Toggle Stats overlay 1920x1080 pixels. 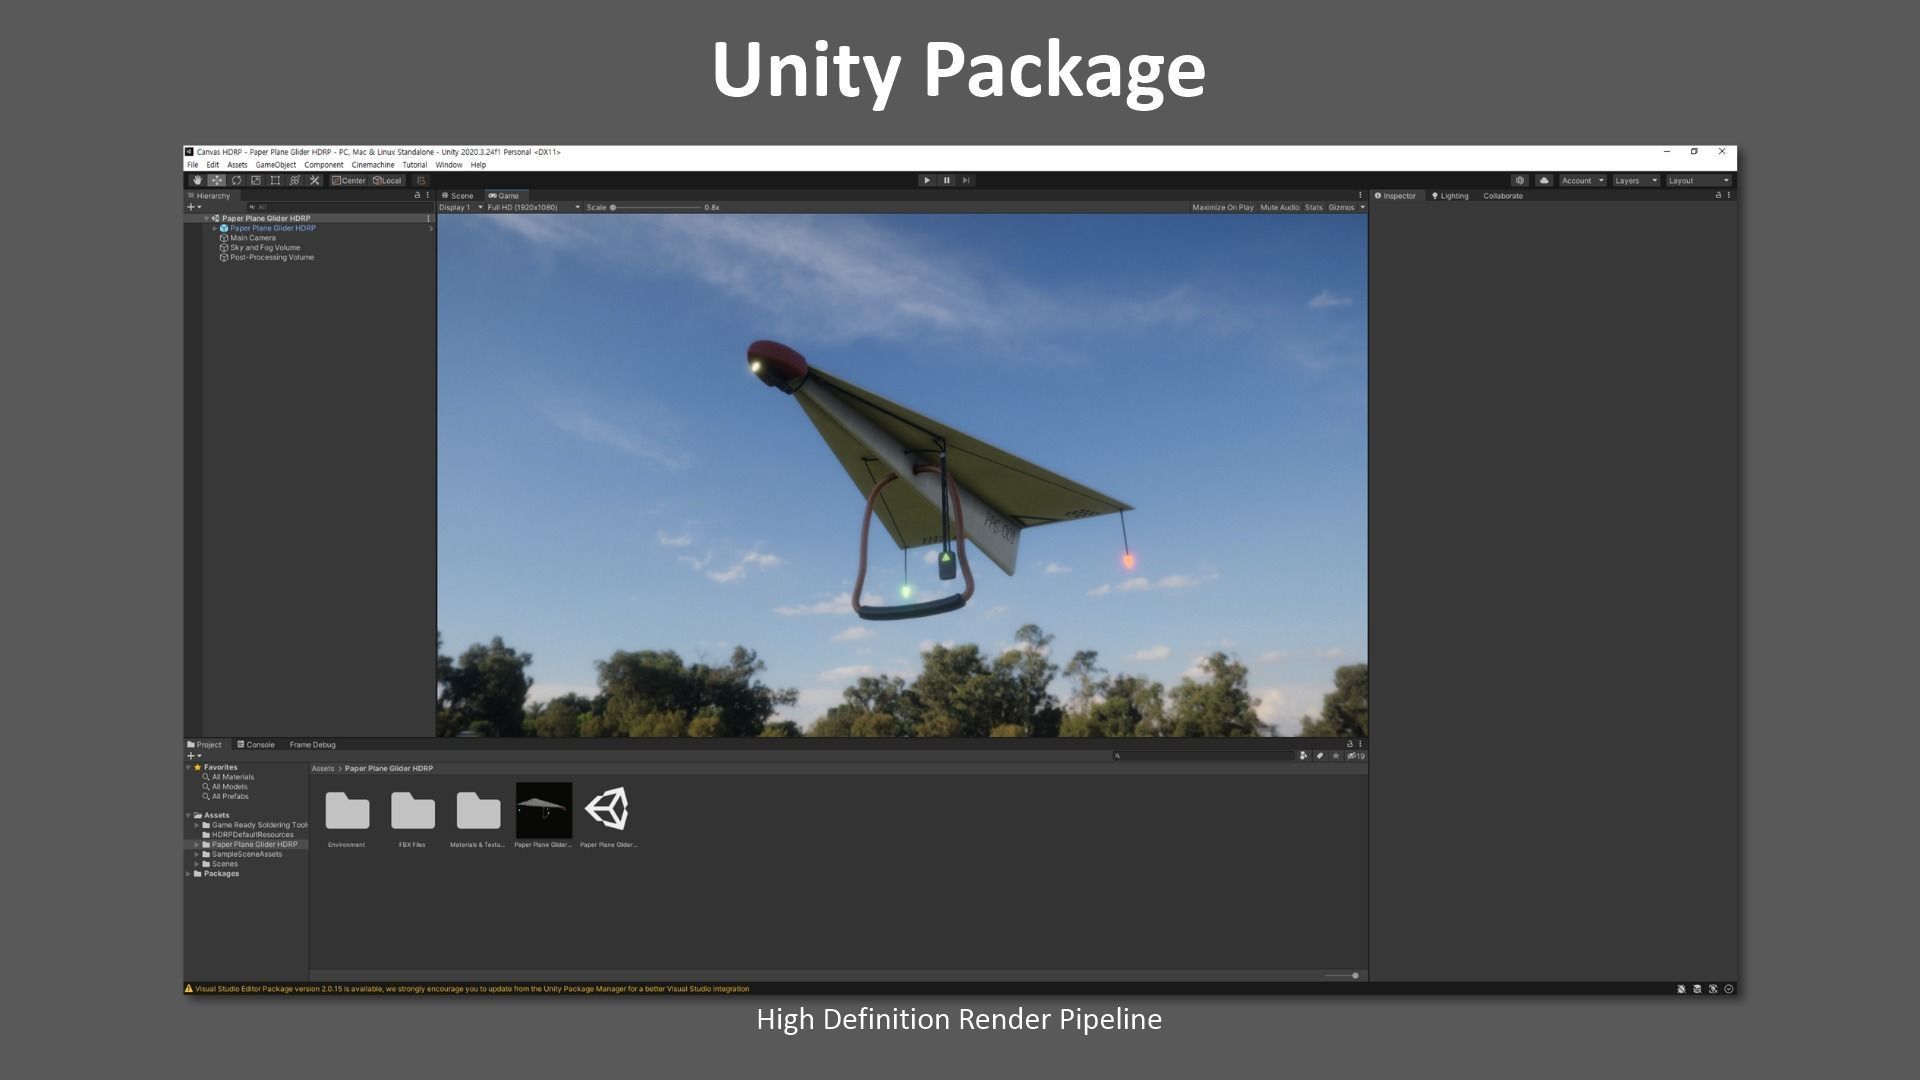pos(1313,207)
